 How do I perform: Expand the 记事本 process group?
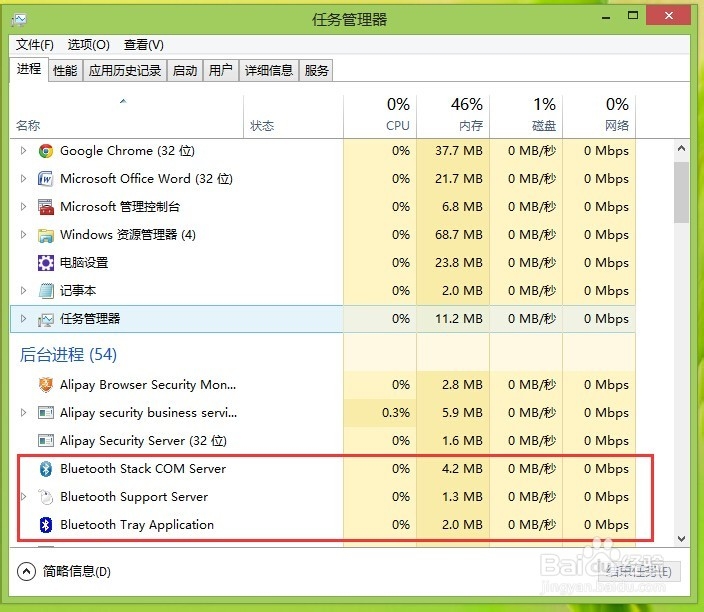[x=23, y=291]
